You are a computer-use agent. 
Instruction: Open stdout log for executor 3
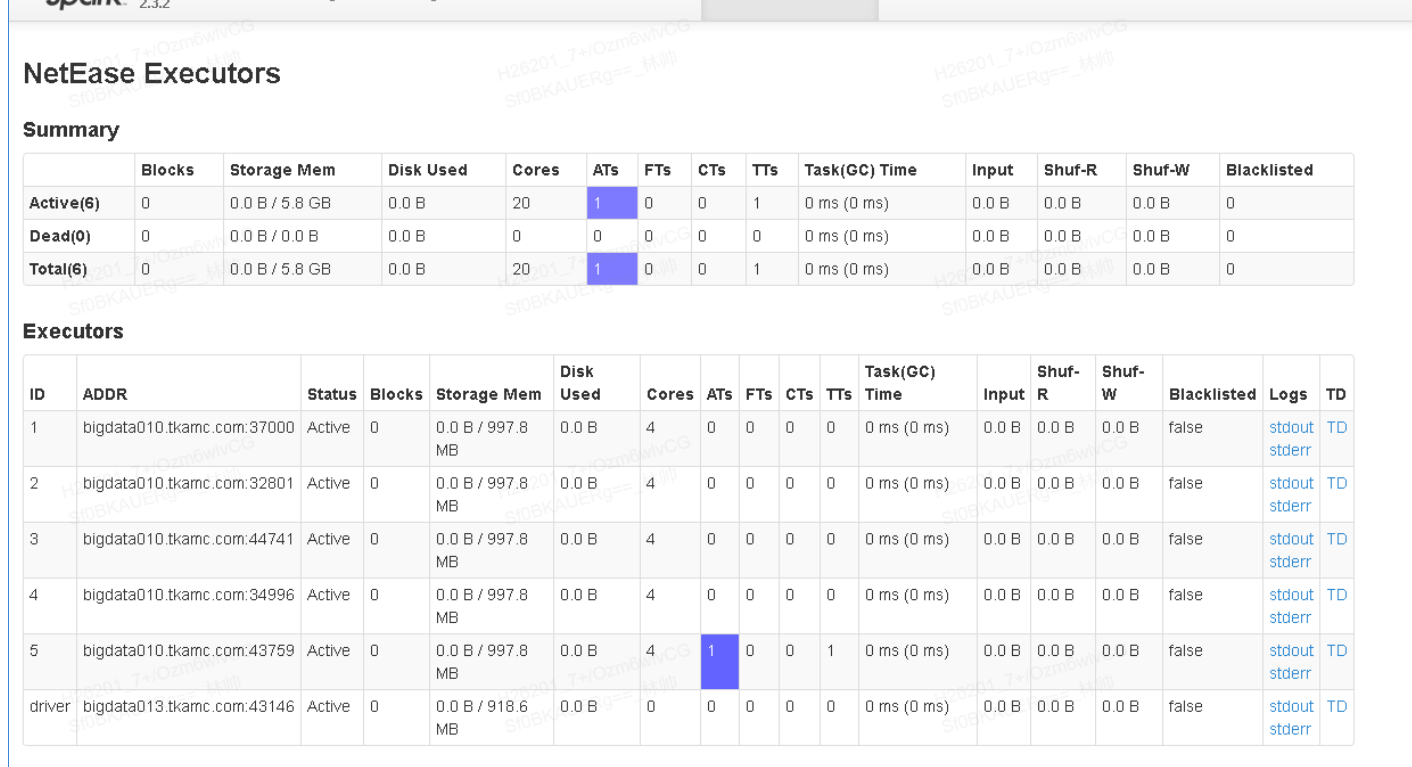[x=1290, y=539]
